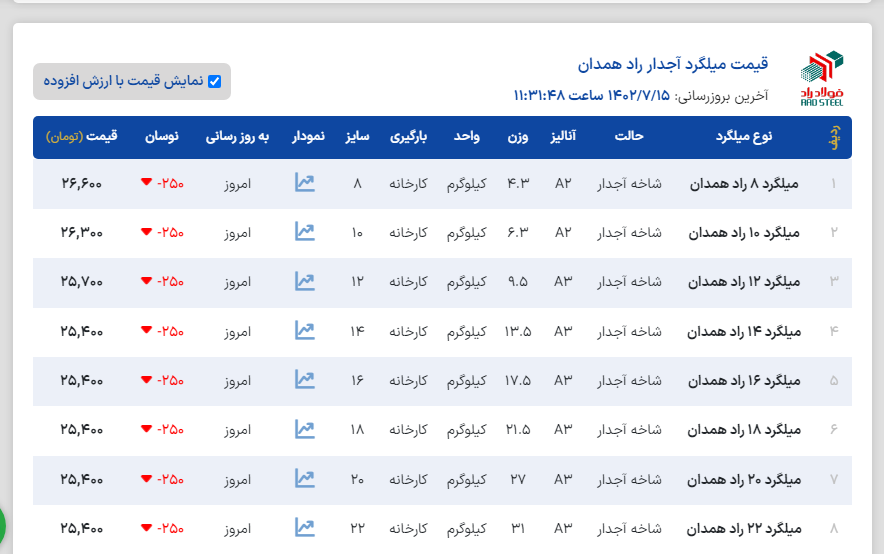
Task: Click price 26,600 in first row
Action: (81, 184)
